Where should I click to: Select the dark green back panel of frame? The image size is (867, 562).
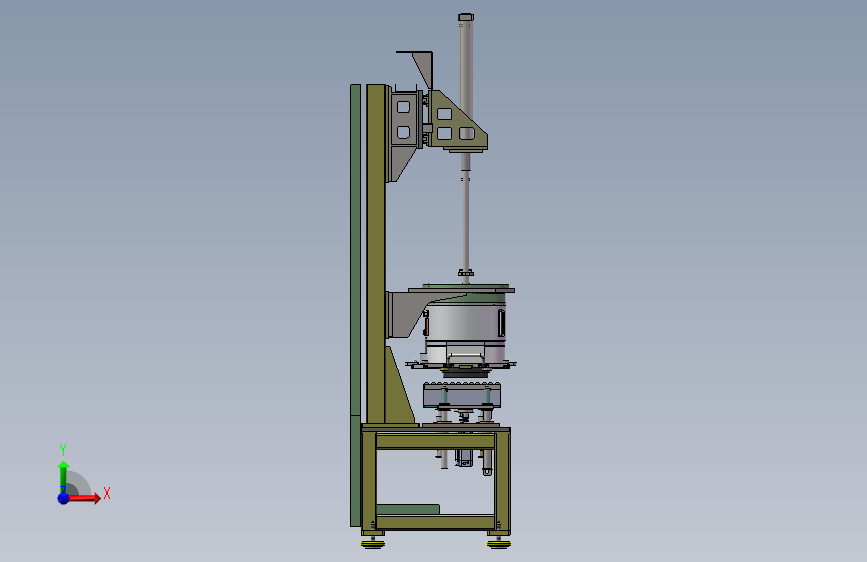[355, 305]
